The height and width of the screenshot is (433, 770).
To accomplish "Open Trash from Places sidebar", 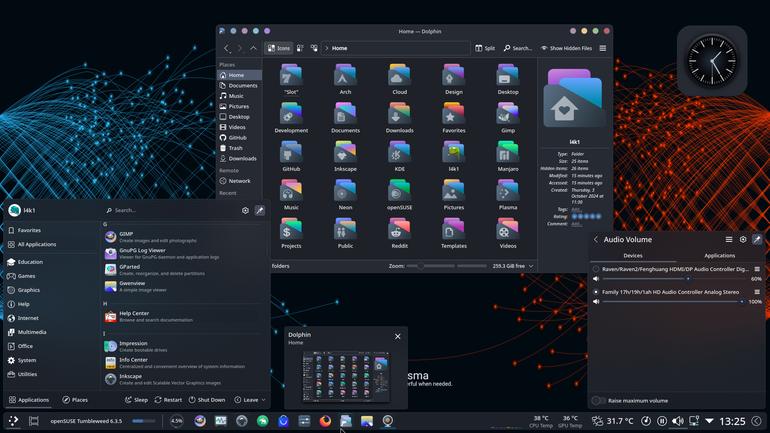I will click(x=239, y=148).
